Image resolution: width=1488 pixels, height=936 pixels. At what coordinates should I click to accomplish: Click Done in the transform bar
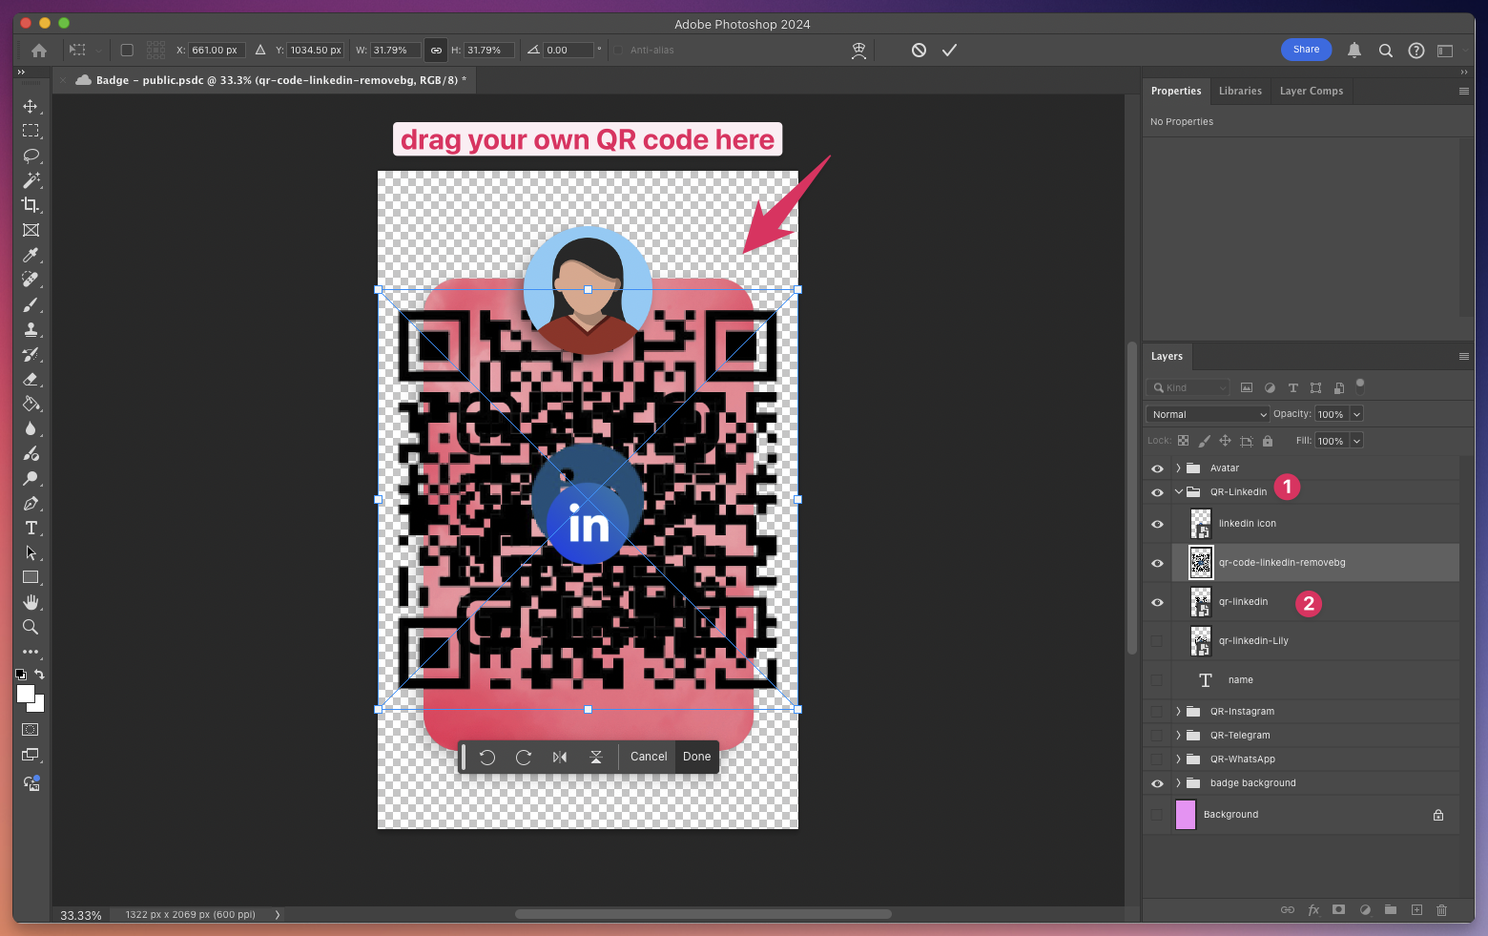tap(697, 757)
